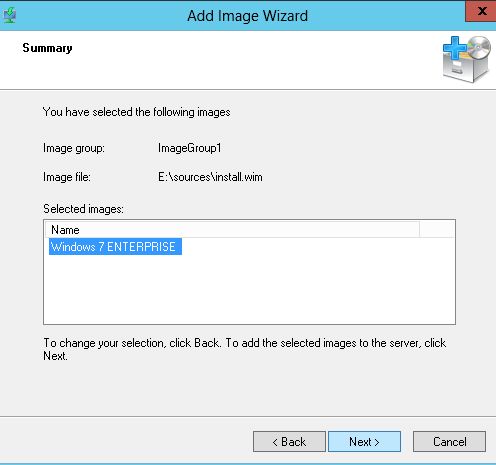496x465 pixels.
Task: Click the Image group label
Action: [74, 148]
